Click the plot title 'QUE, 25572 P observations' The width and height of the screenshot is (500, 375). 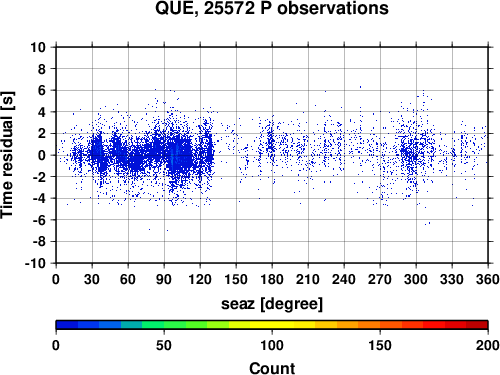(272, 8)
